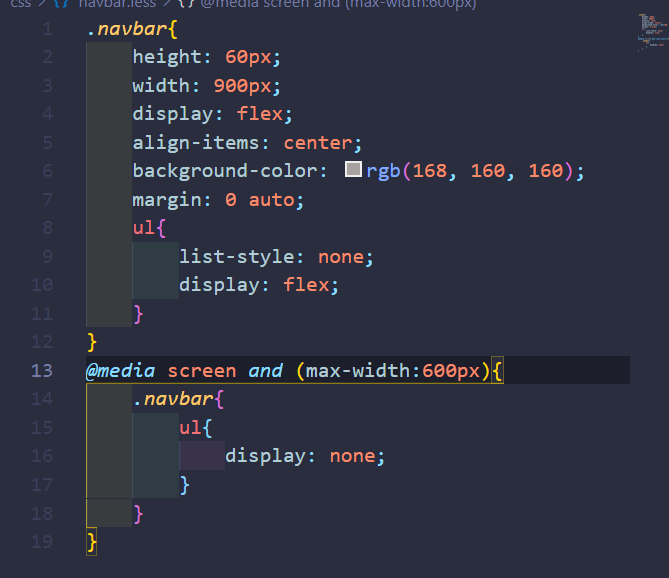Click the 'background-color' property
Viewport: 669px width, 578px height.
225,171
